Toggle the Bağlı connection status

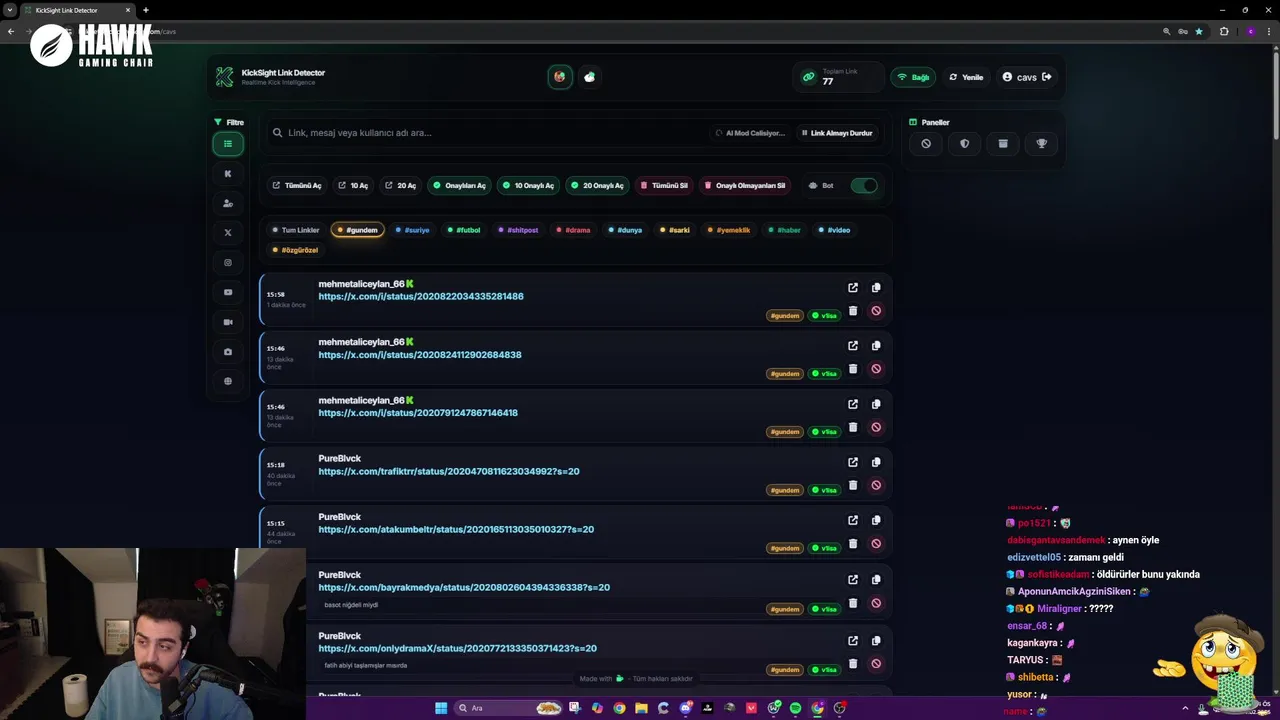[913, 77]
